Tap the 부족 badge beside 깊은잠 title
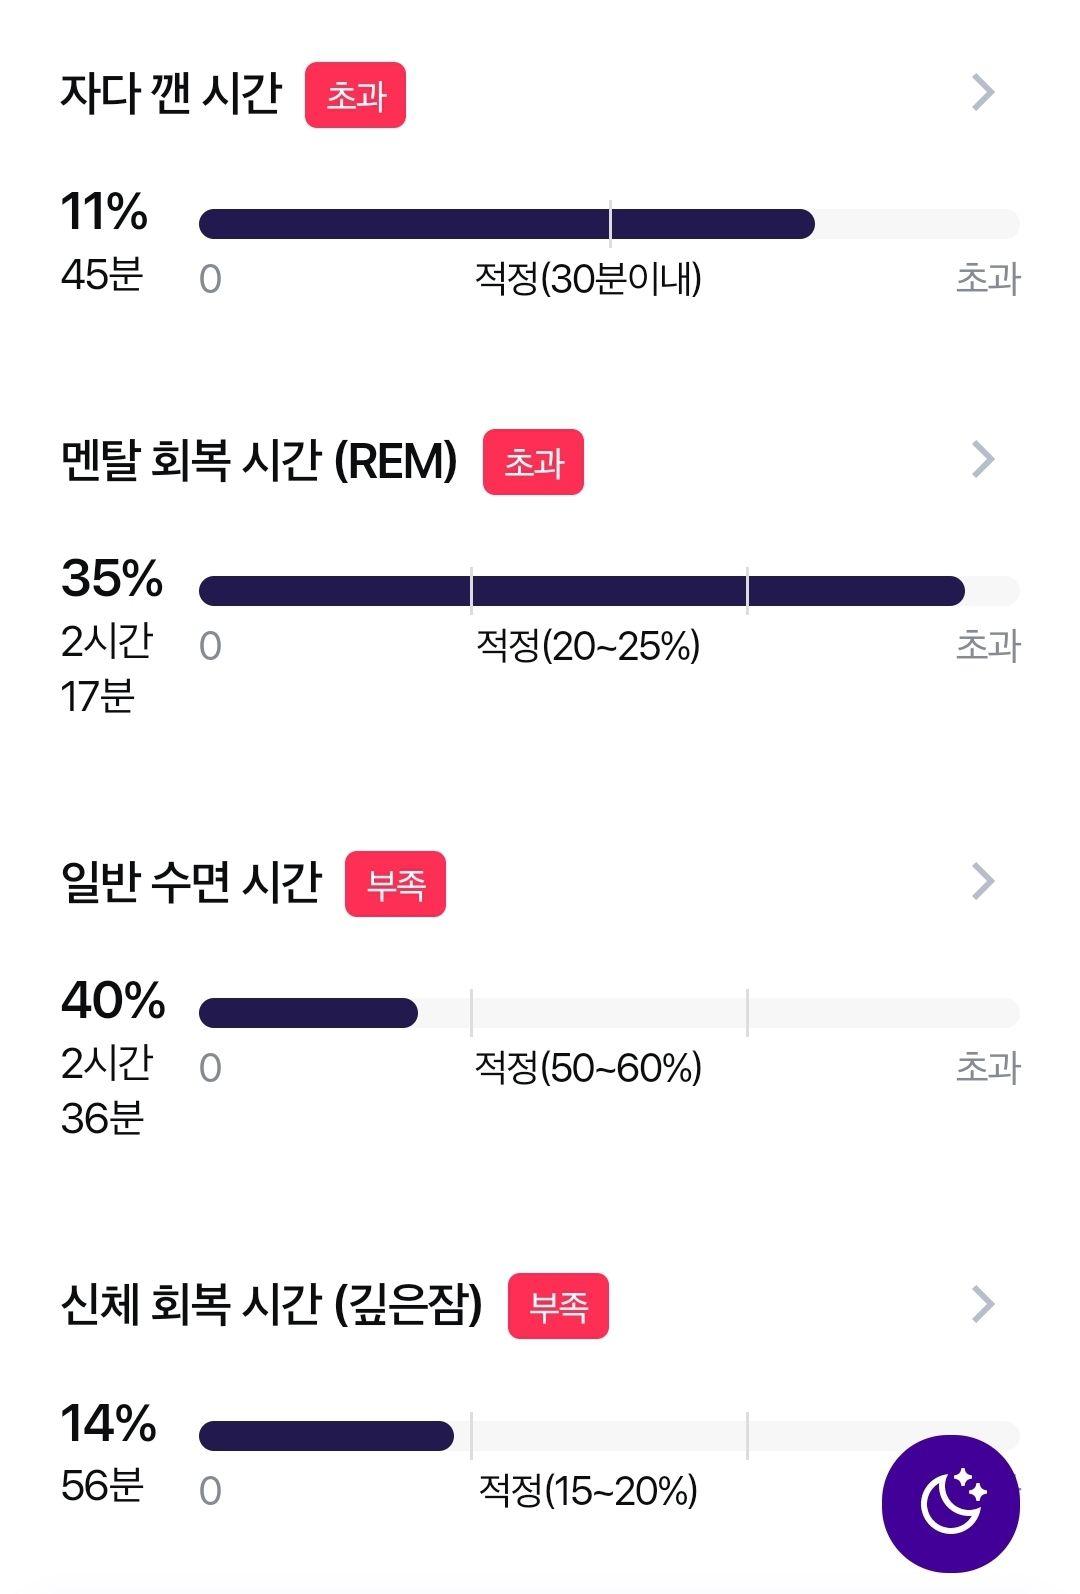Viewport: 1080px width, 1594px height. (x=558, y=1306)
